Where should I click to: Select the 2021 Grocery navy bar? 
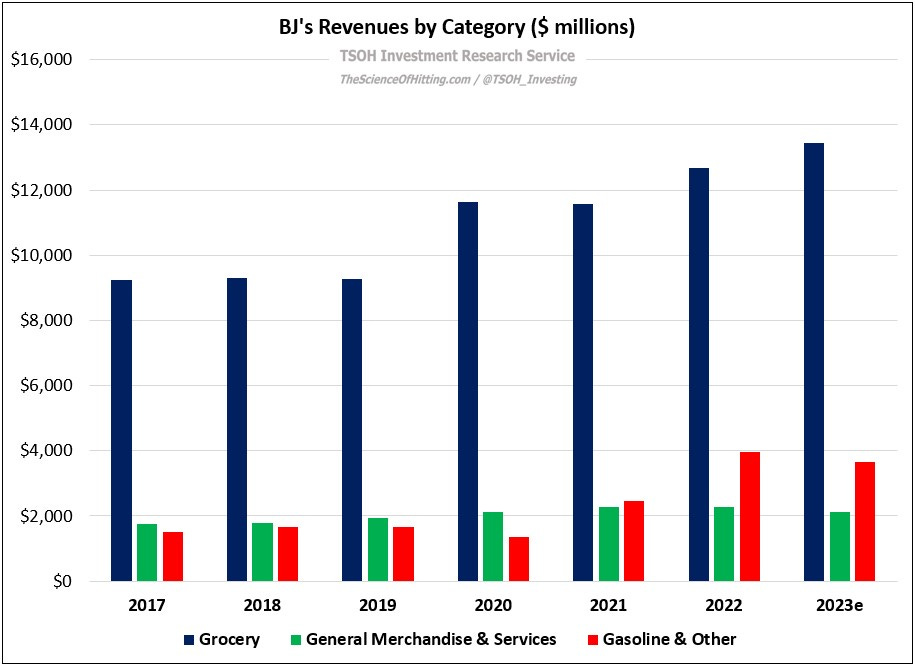tap(583, 393)
